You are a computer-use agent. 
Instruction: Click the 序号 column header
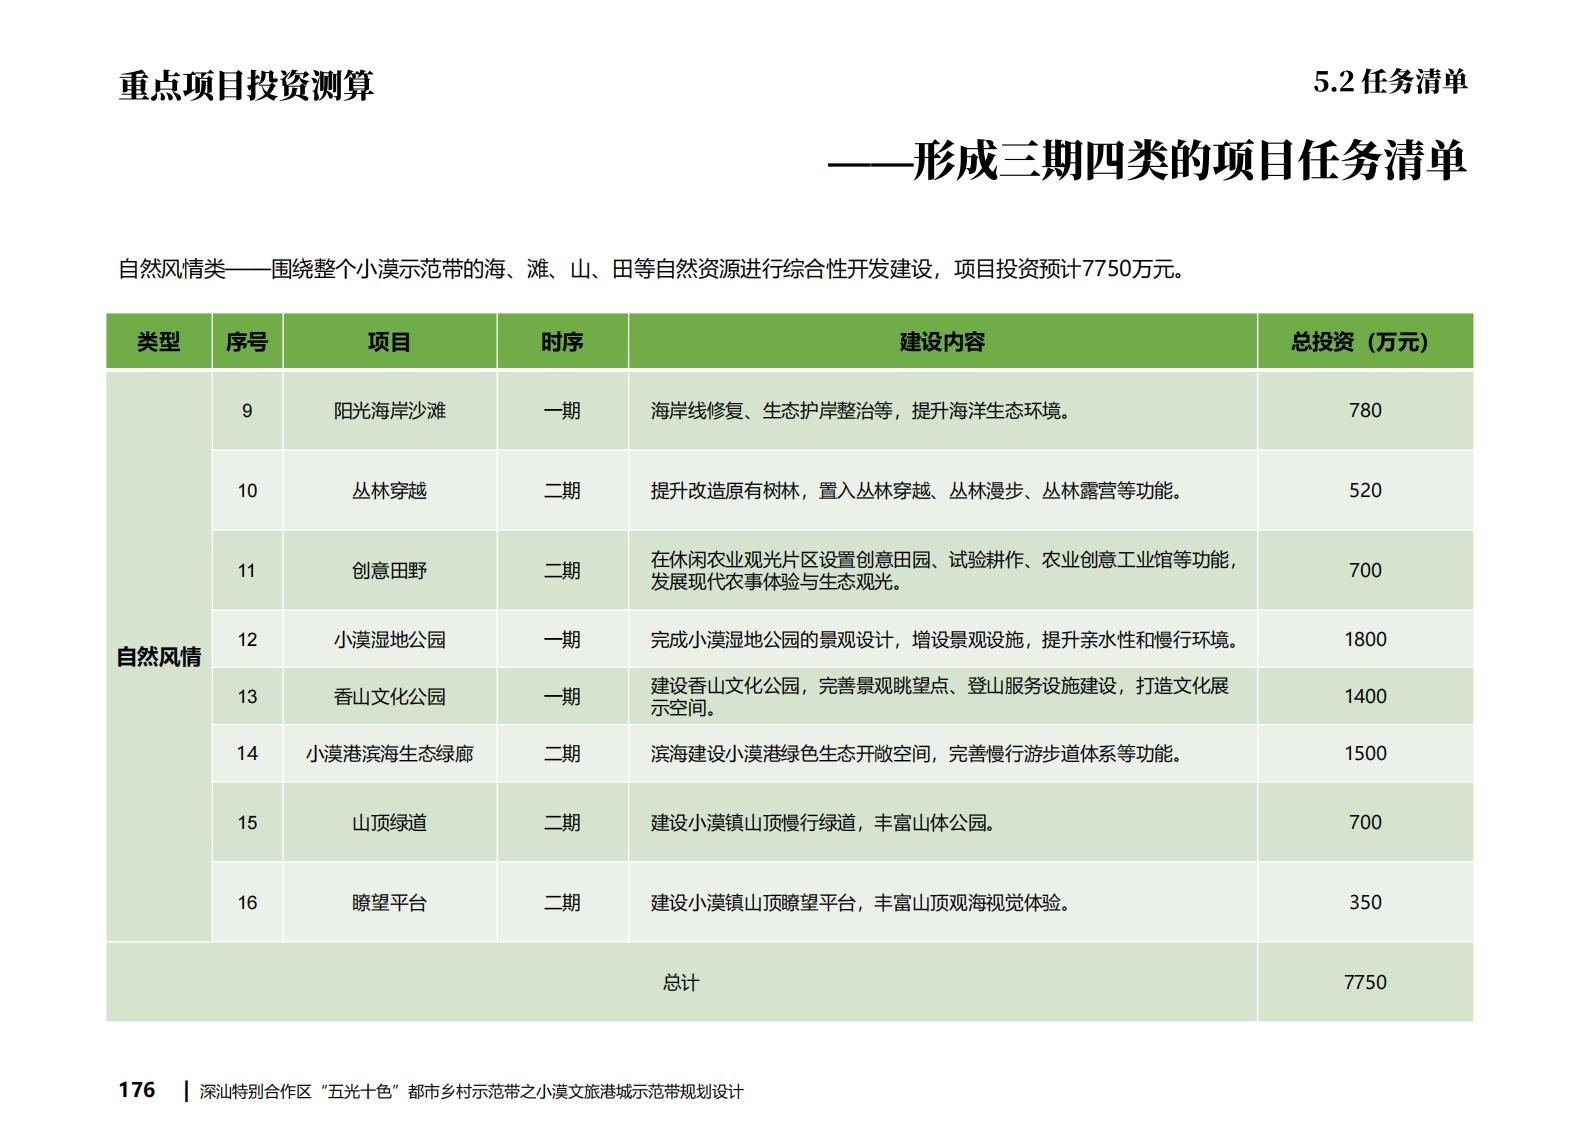(247, 342)
